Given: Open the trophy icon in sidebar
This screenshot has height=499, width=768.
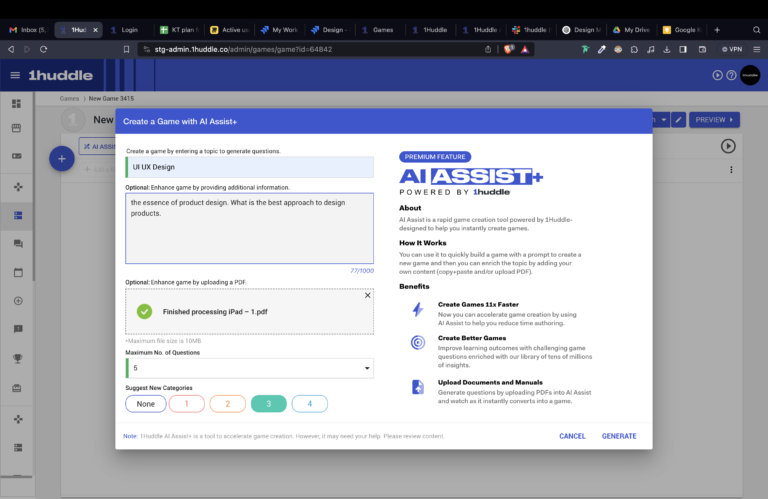Looking at the screenshot, I should tap(16, 358).
